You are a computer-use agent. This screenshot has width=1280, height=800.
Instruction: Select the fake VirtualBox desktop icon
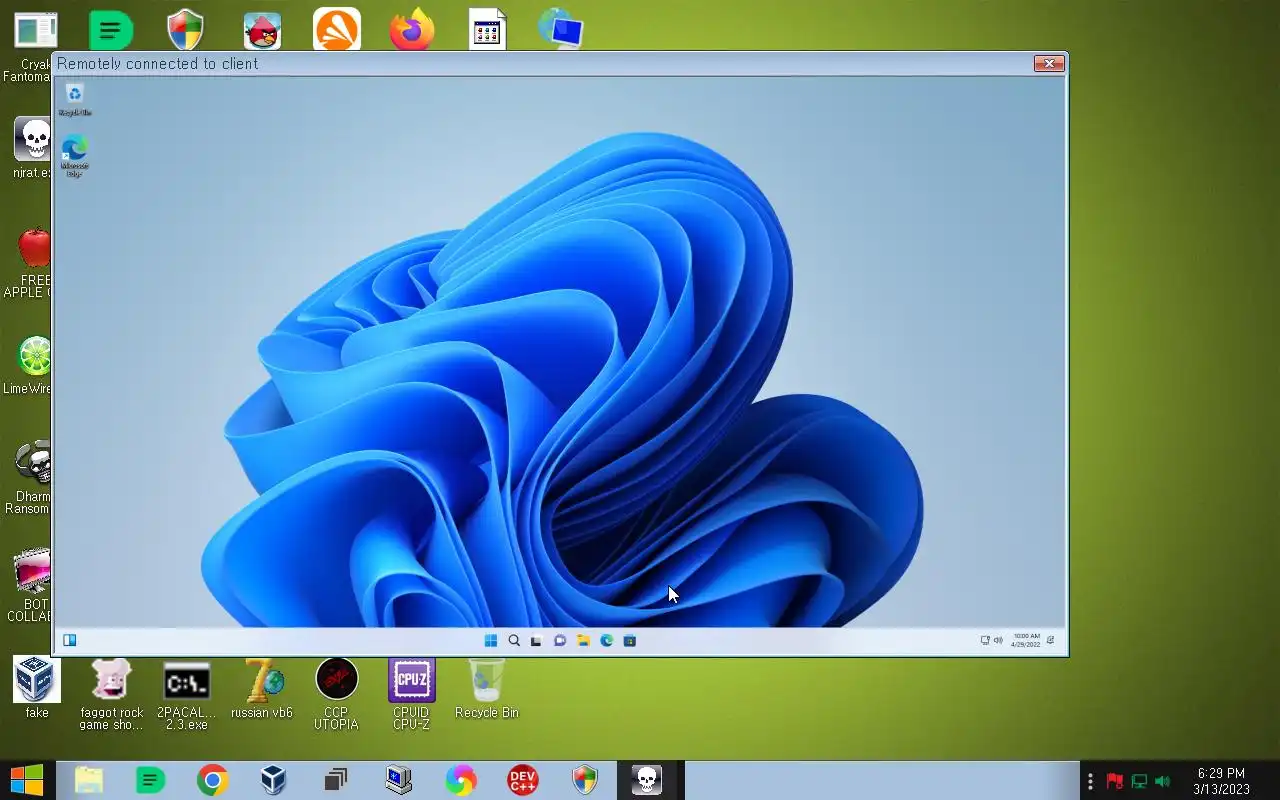[x=37, y=688]
